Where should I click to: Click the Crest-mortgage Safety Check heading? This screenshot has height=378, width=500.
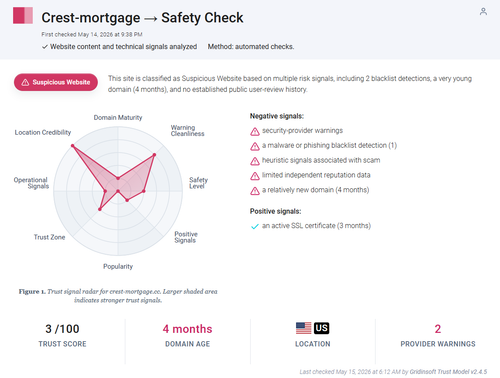point(142,18)
